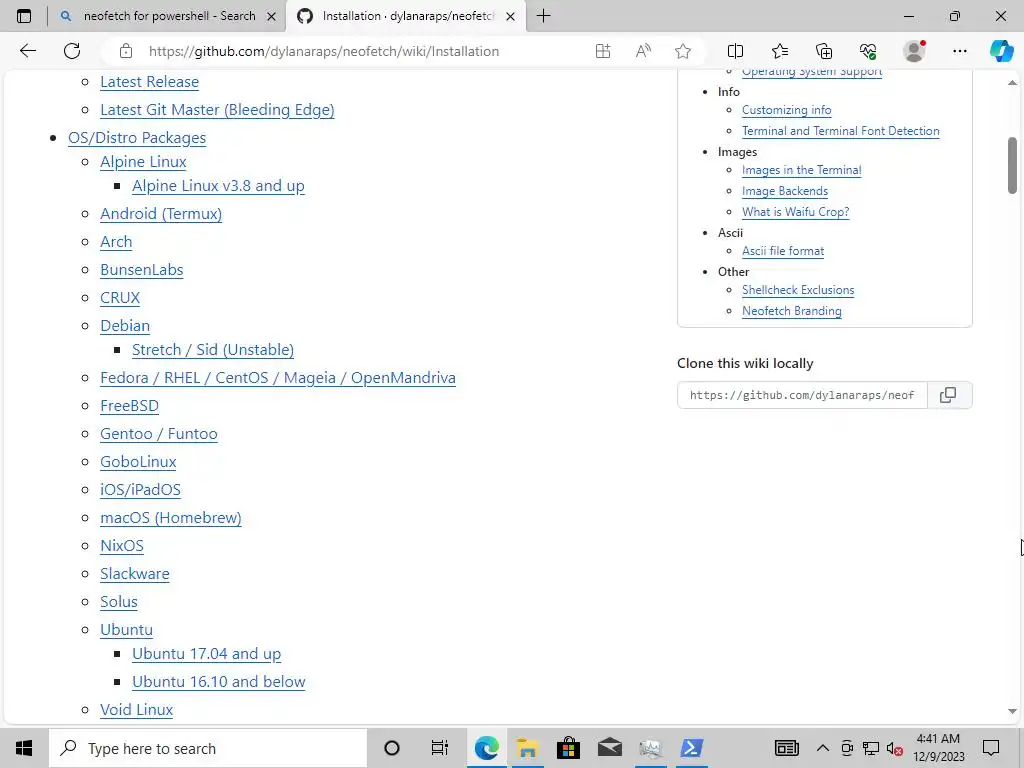
Task: Open the Alpine Linux link
Action: 143,161
